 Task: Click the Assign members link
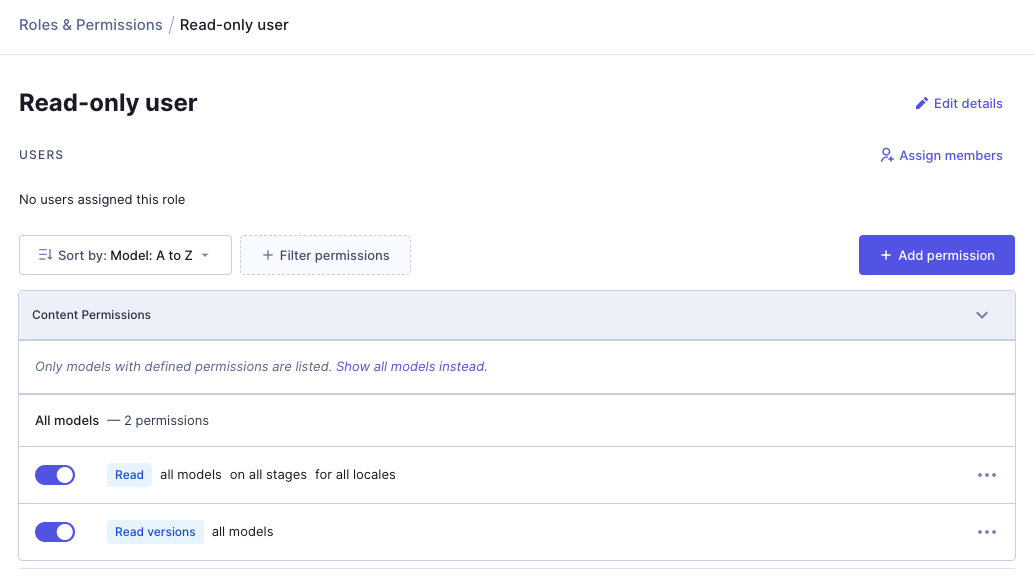pyautogui.click(x=950, y=156)
